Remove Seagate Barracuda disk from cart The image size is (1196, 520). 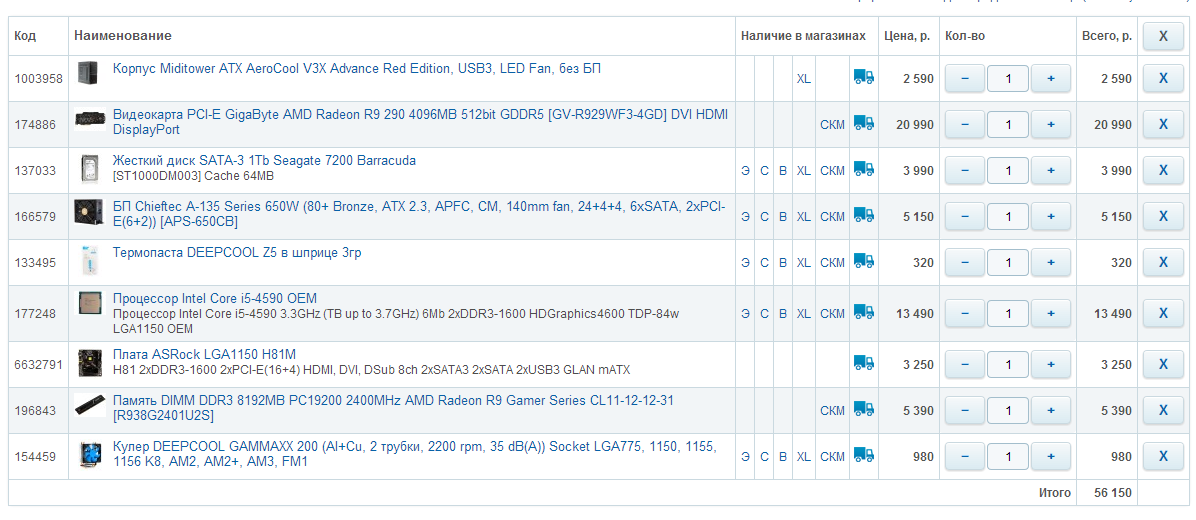1163,170
